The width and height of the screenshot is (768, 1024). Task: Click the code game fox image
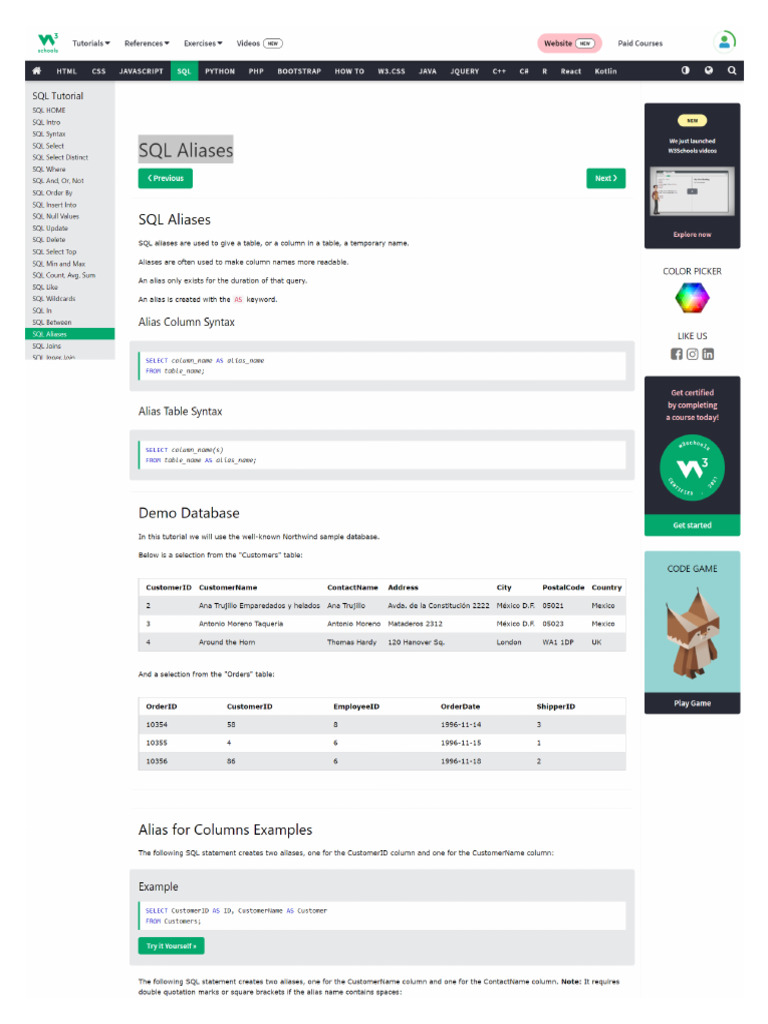pos(692,633)
